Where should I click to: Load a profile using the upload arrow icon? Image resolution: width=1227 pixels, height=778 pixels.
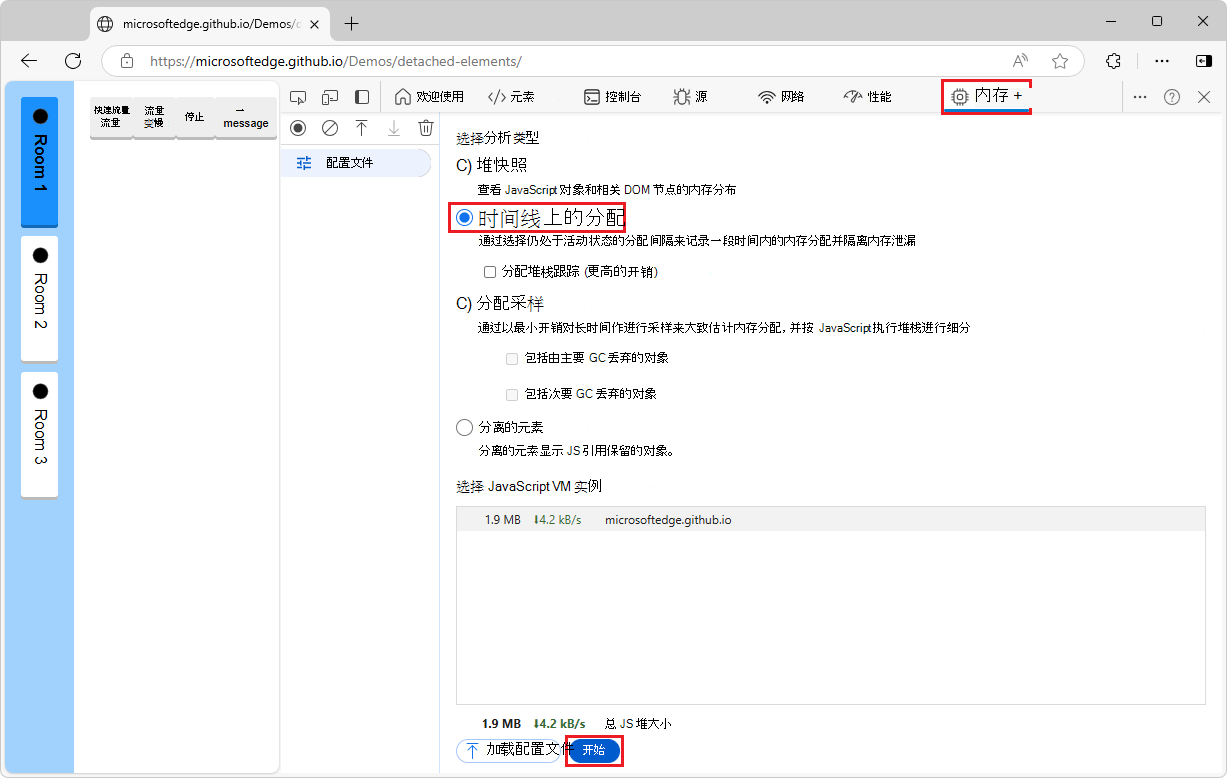(x=362, y=128)
